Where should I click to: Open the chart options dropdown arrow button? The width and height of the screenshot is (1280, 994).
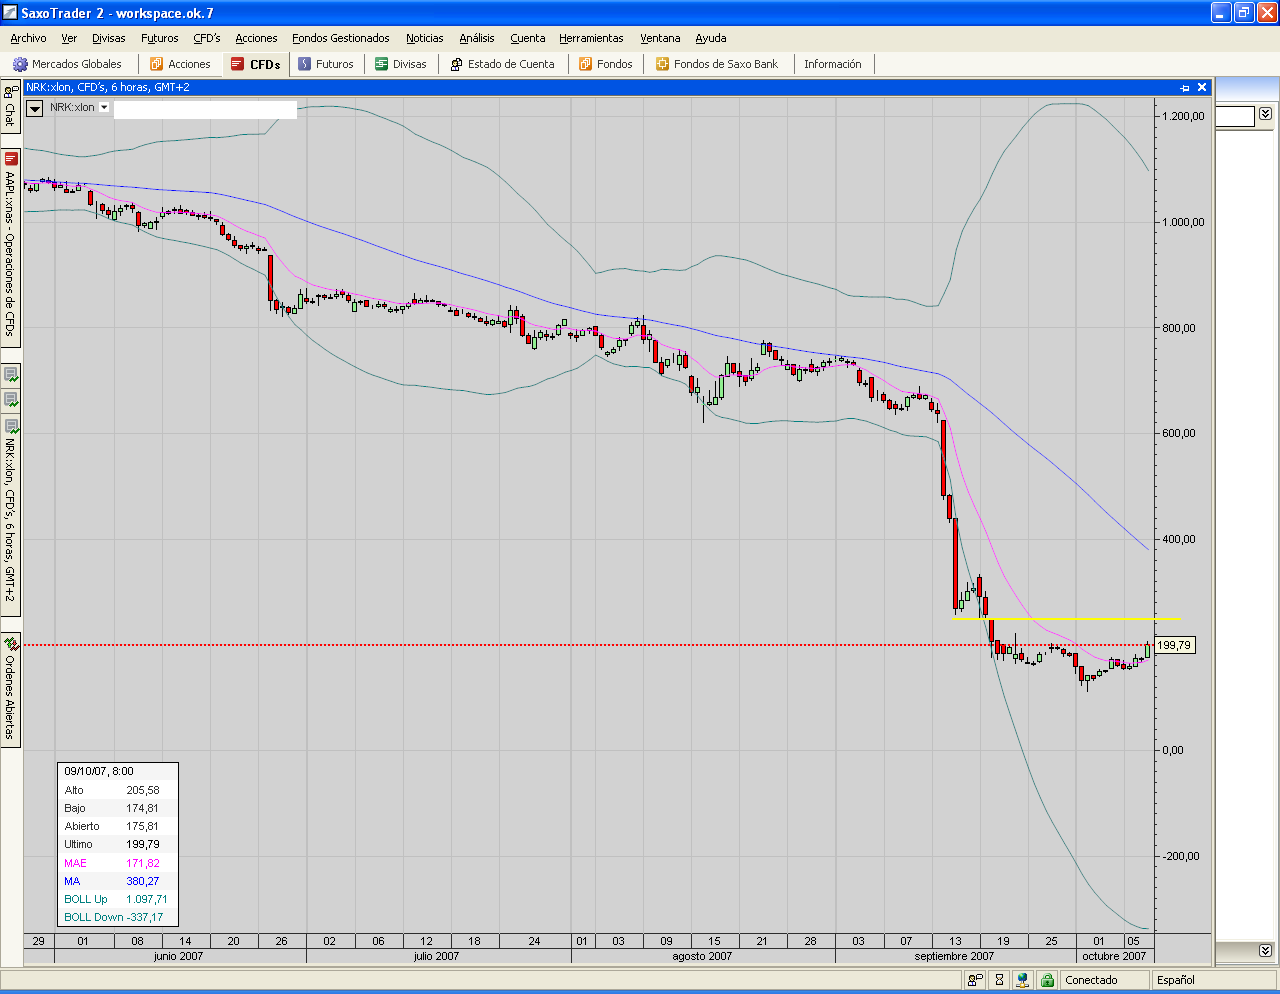(35, 108)
